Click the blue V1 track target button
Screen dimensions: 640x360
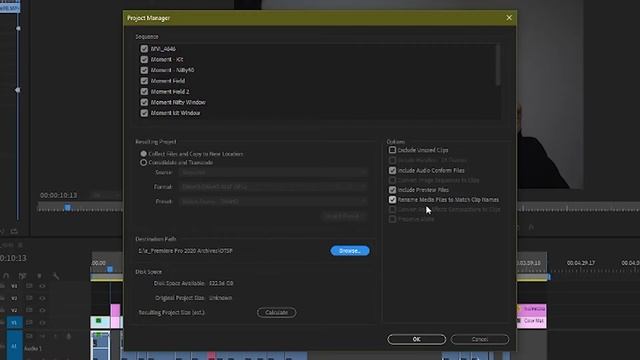pos(14,322)
